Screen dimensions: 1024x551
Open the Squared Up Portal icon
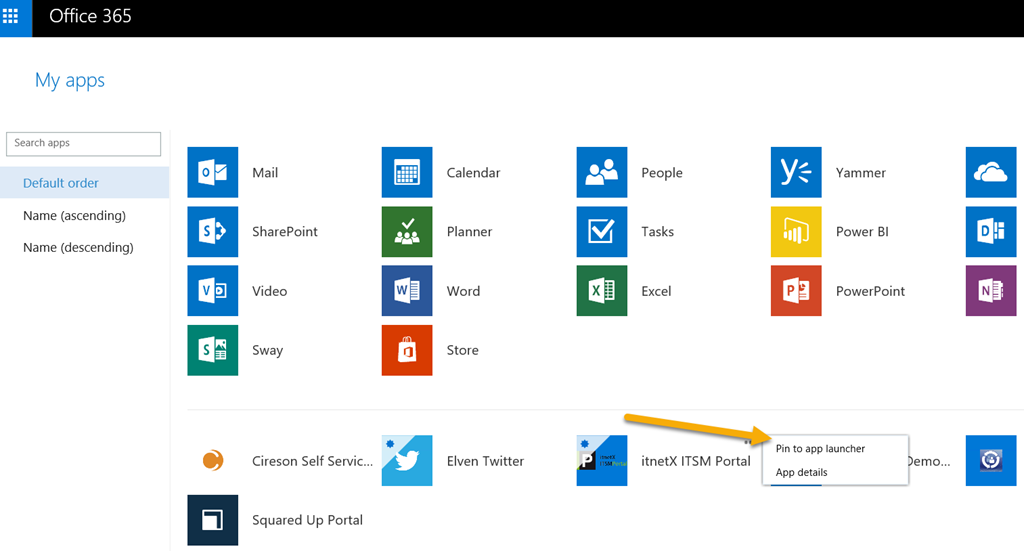[x=212, y=520]
